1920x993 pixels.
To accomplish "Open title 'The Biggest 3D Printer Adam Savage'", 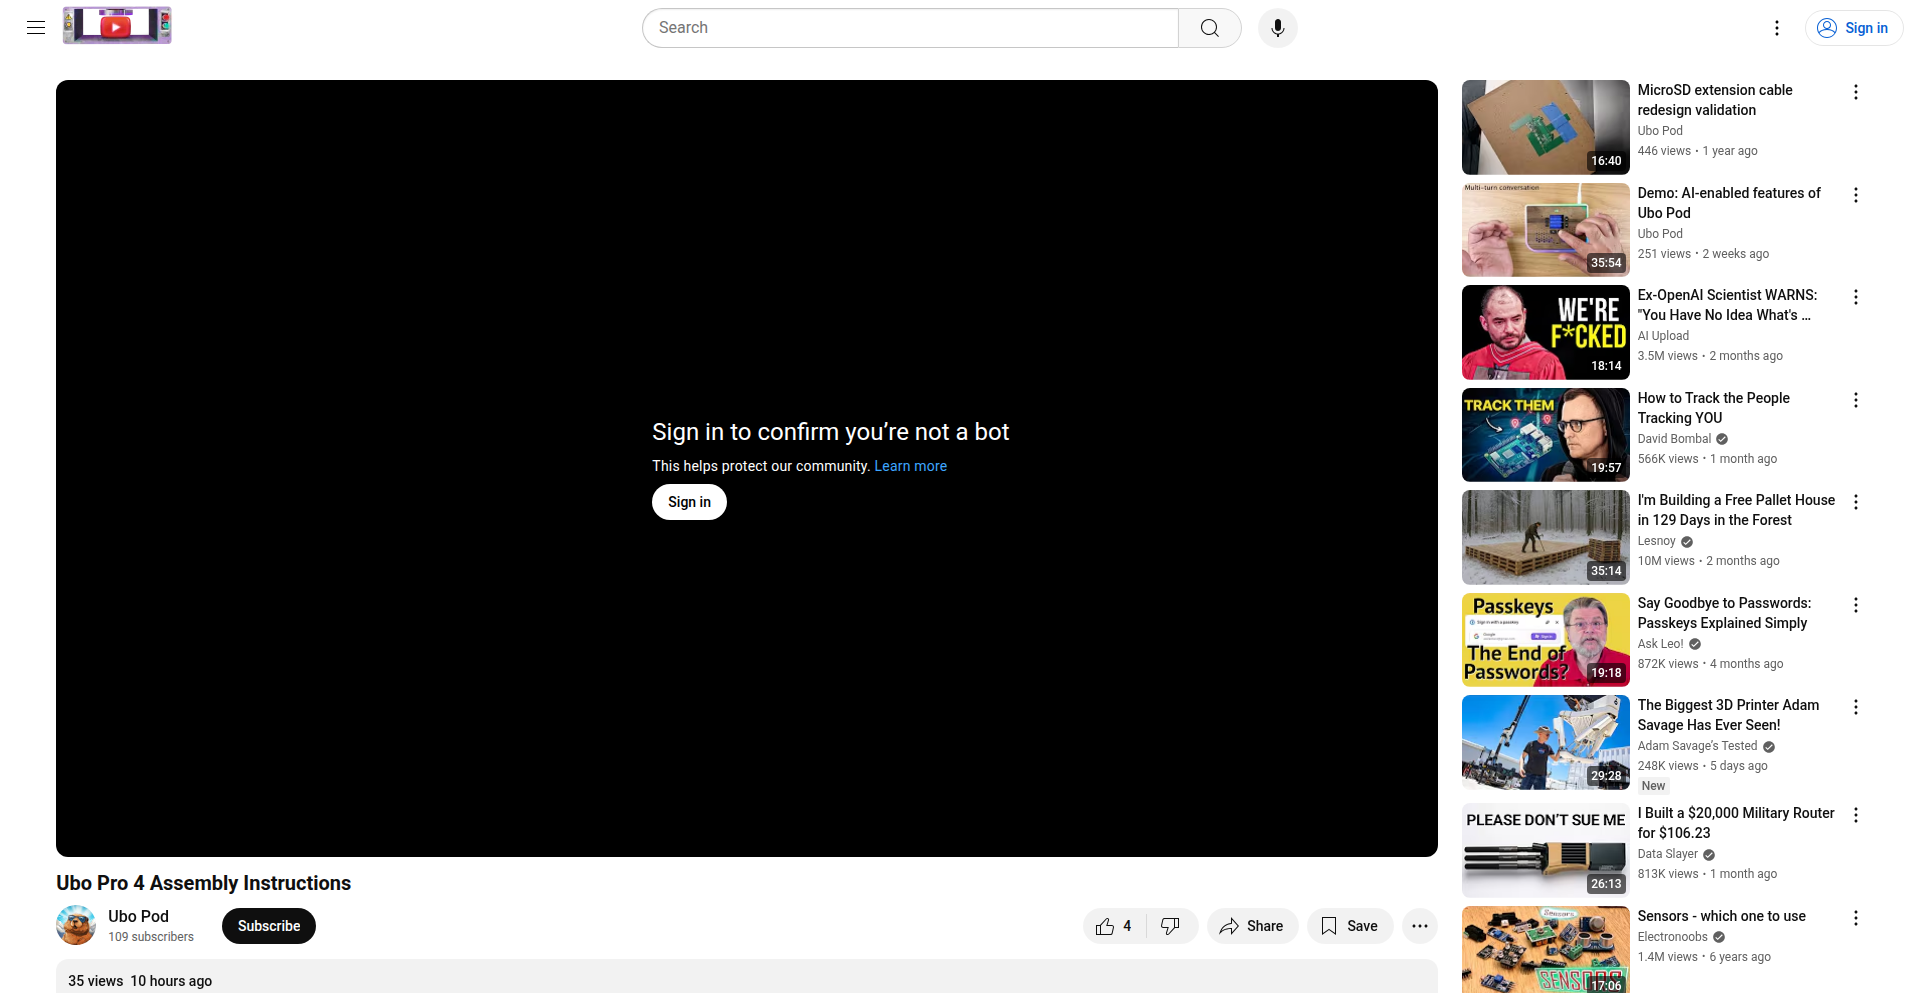I will pos(1728,715).
